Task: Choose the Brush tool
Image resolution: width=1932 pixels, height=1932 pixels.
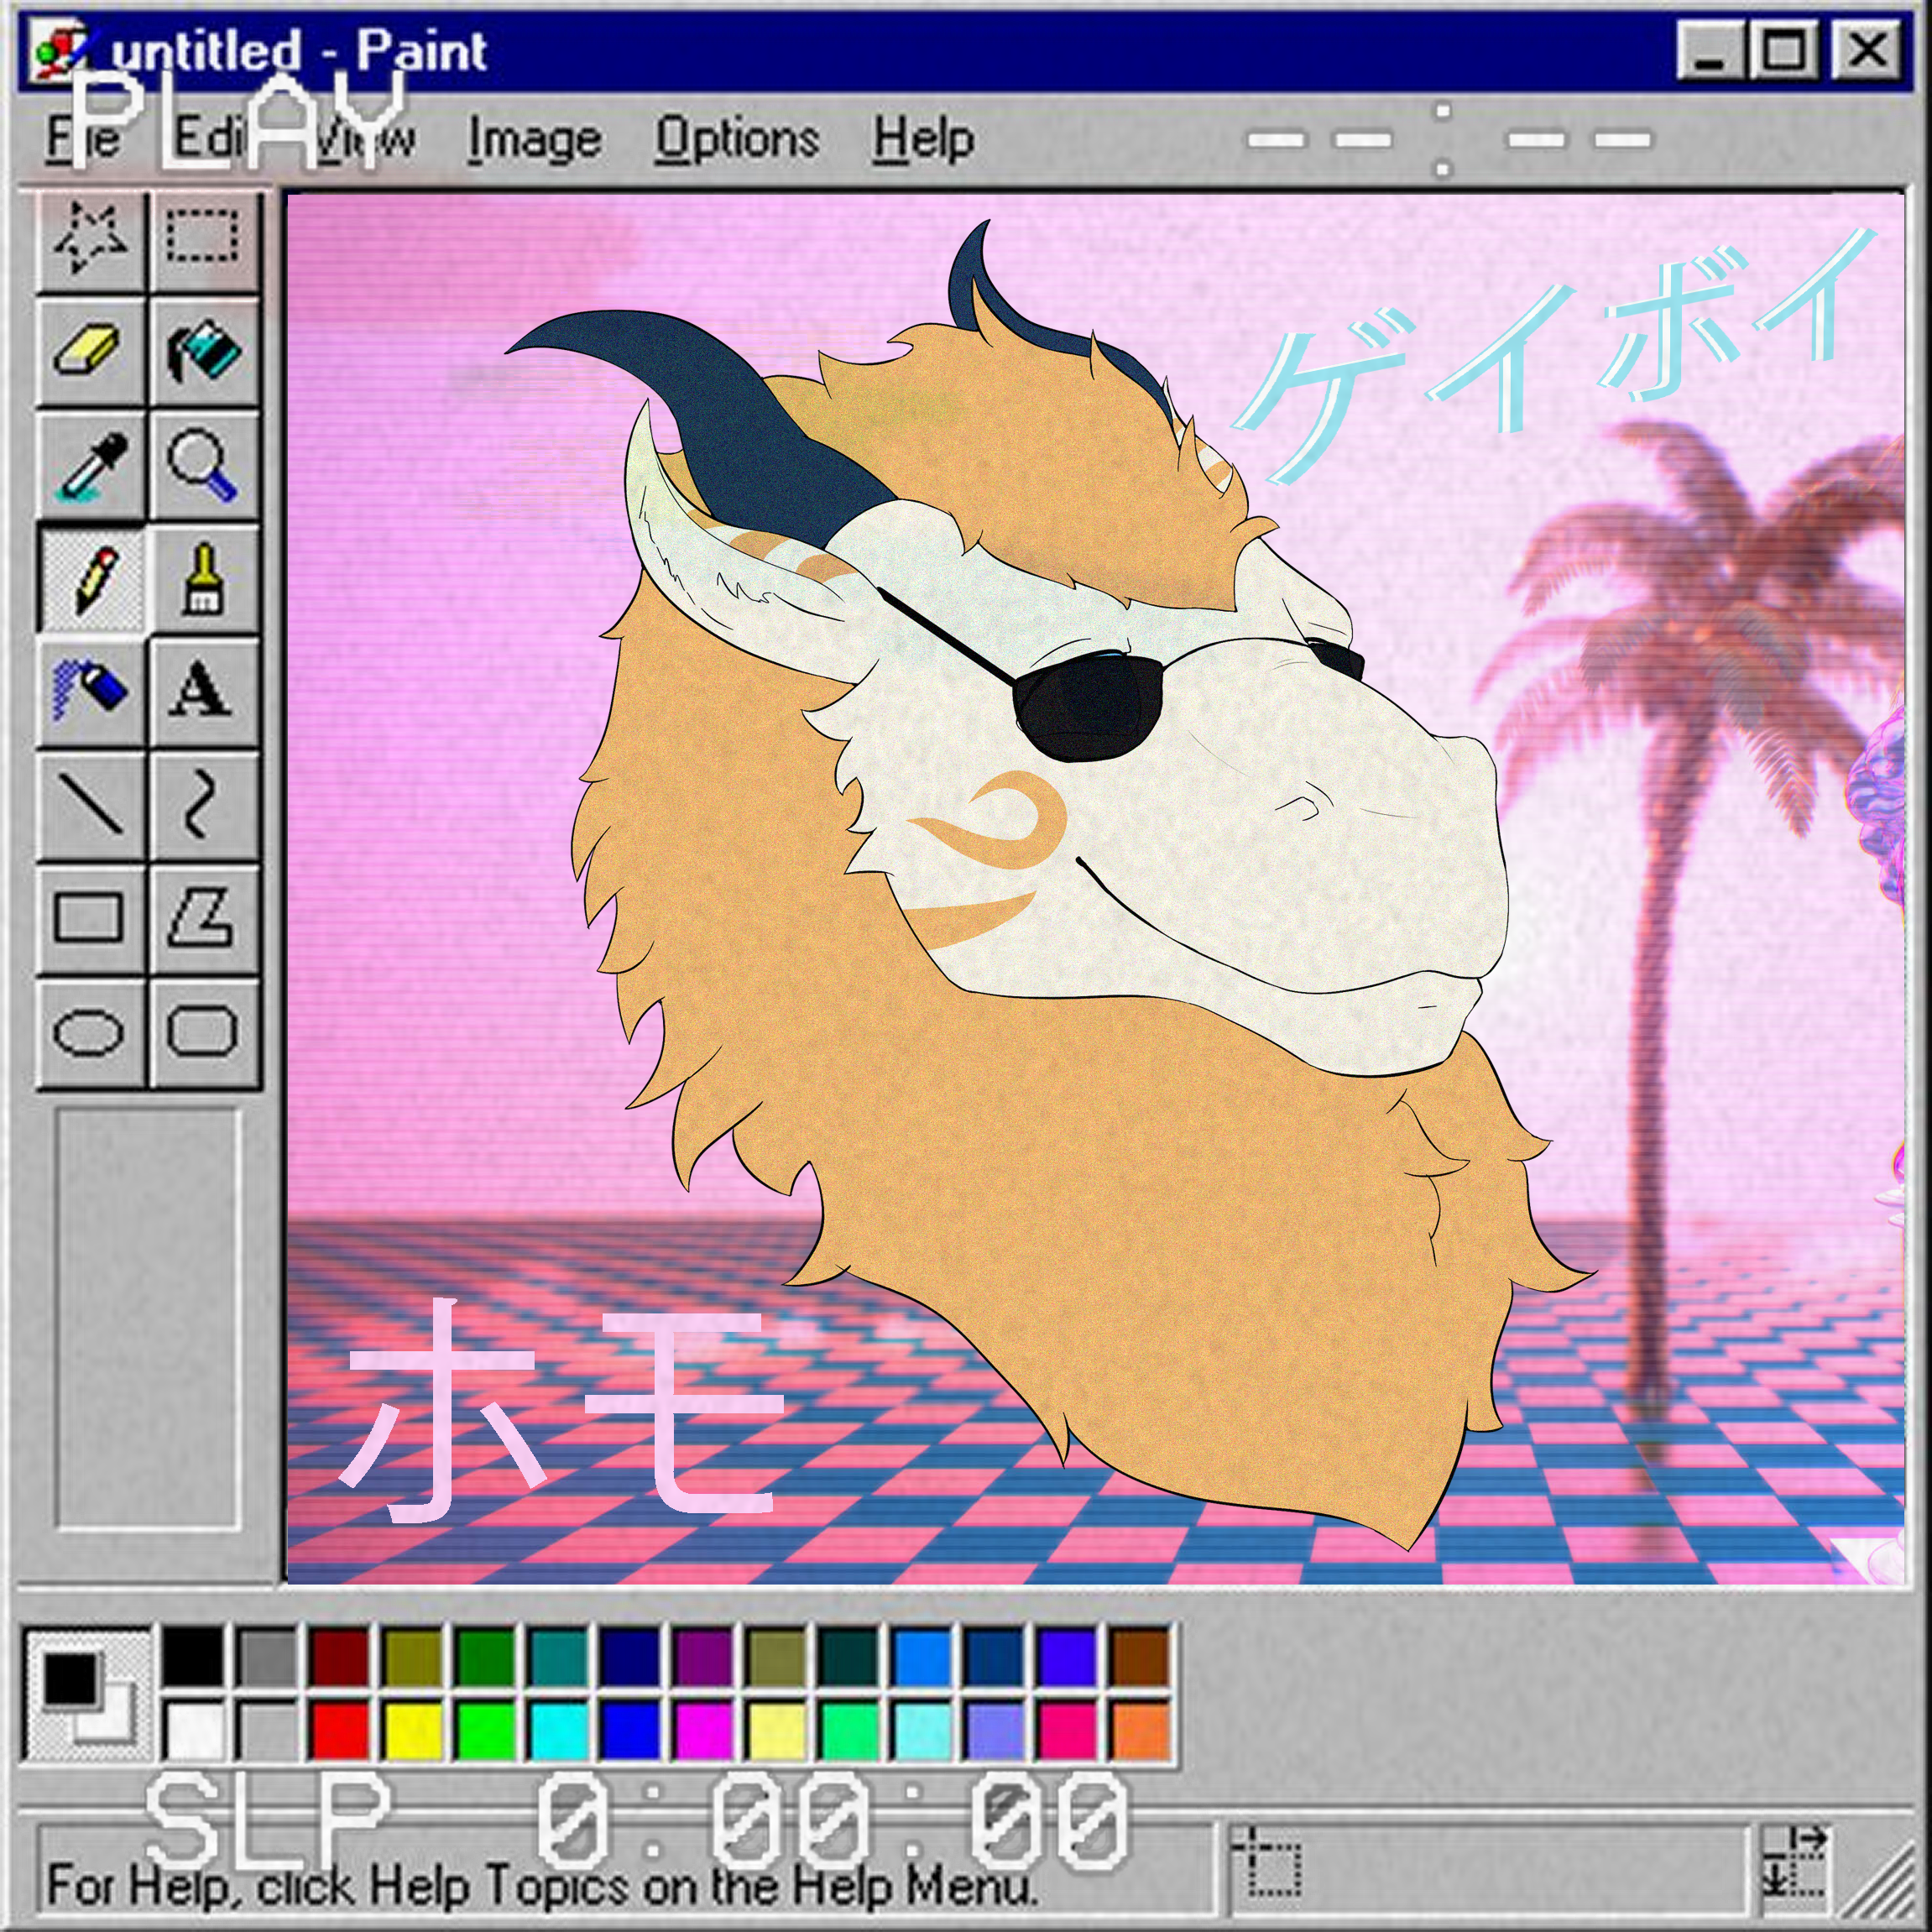Action: pyautogui.click(x=203, y=578)
